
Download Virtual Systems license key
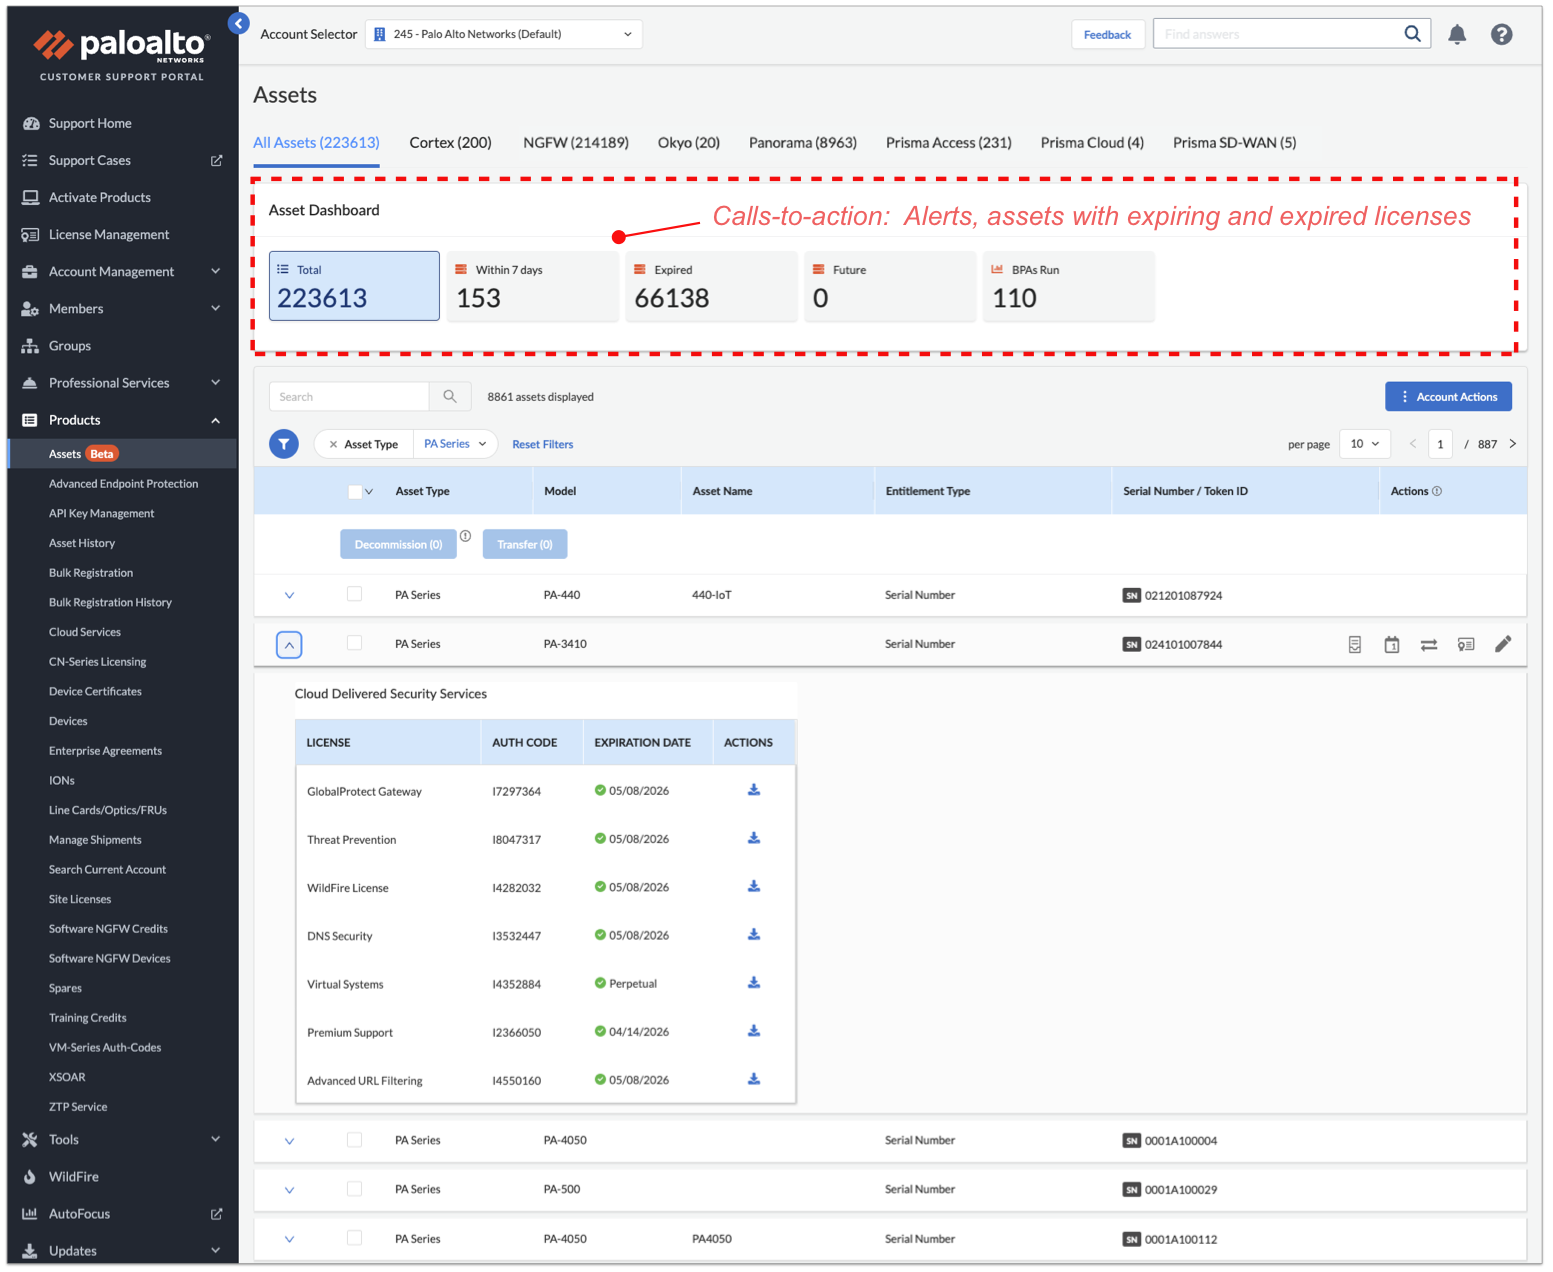pos(754,983)
